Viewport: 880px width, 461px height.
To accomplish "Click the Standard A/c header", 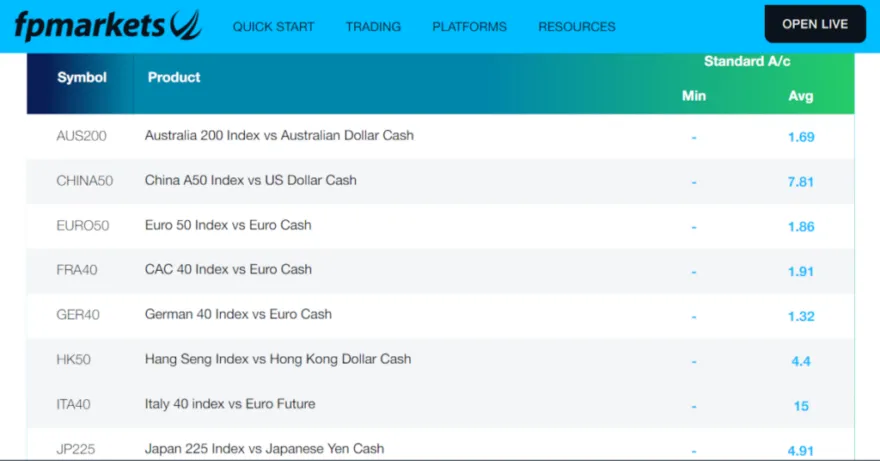I will [x=747, y=62].
